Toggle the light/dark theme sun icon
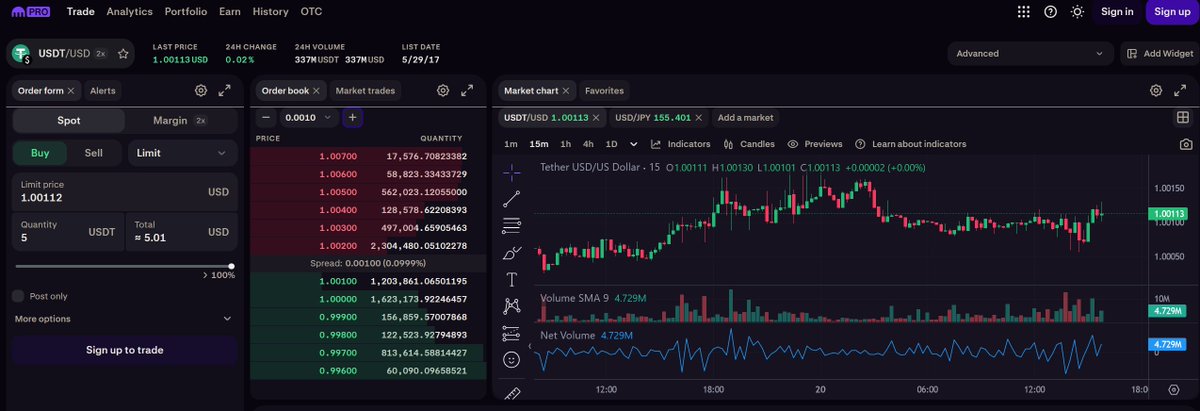1200x411 pixels. (x=1077, y=12)
